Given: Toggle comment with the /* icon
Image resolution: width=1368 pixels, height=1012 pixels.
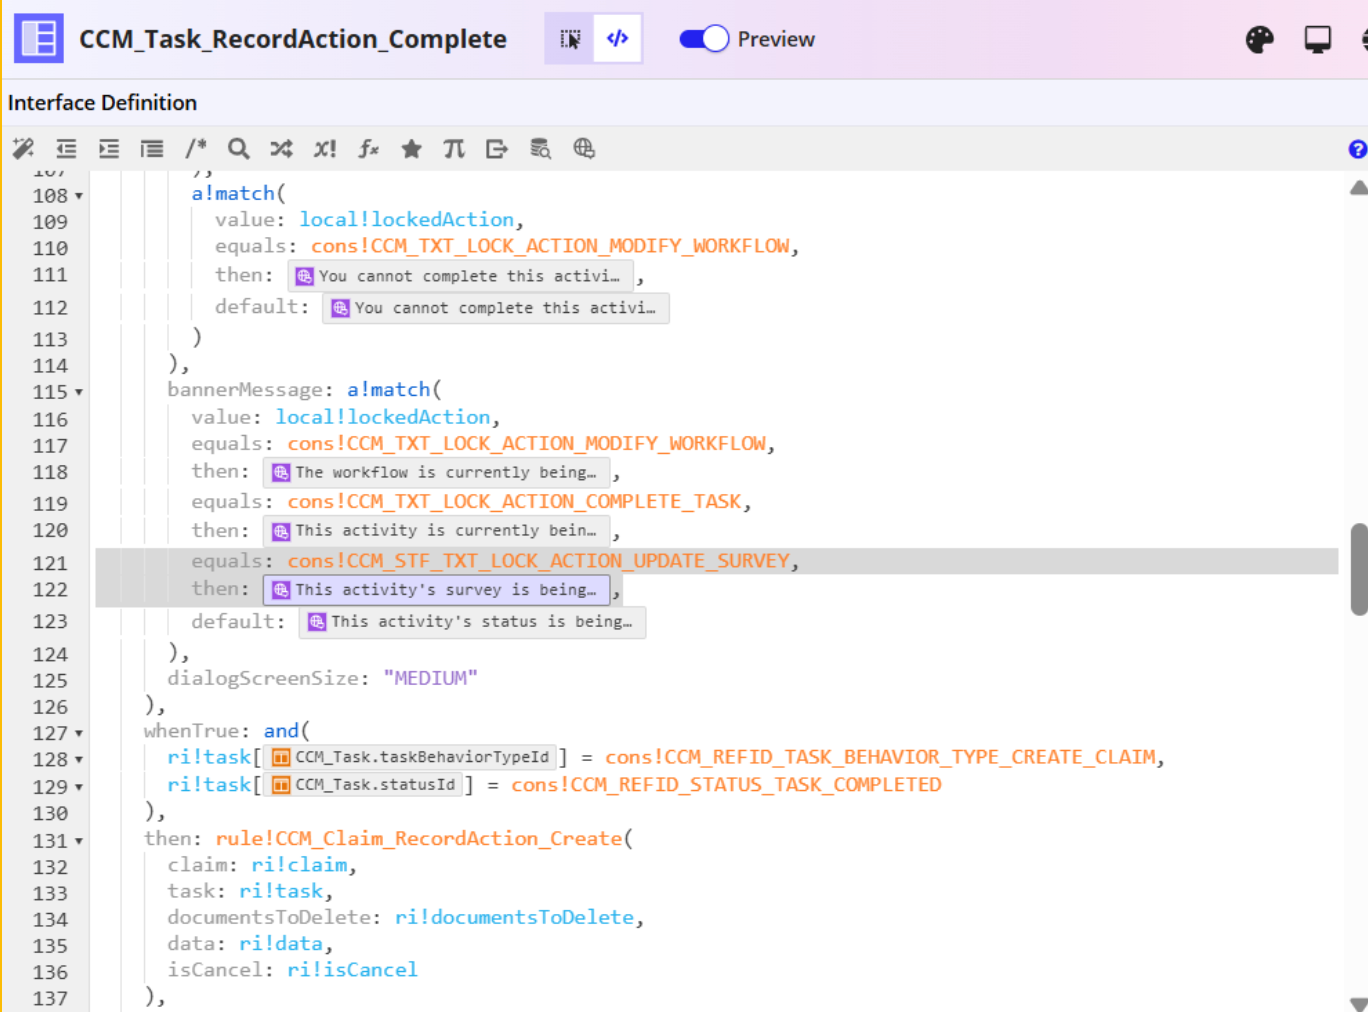Looking at the screenshot, I should [195, 149].
